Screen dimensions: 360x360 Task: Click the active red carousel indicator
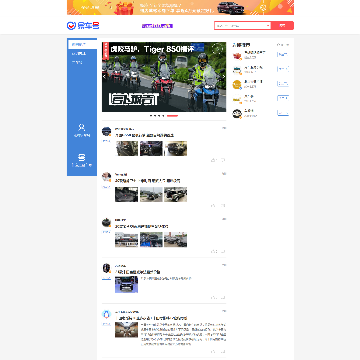tap(172, 116)
